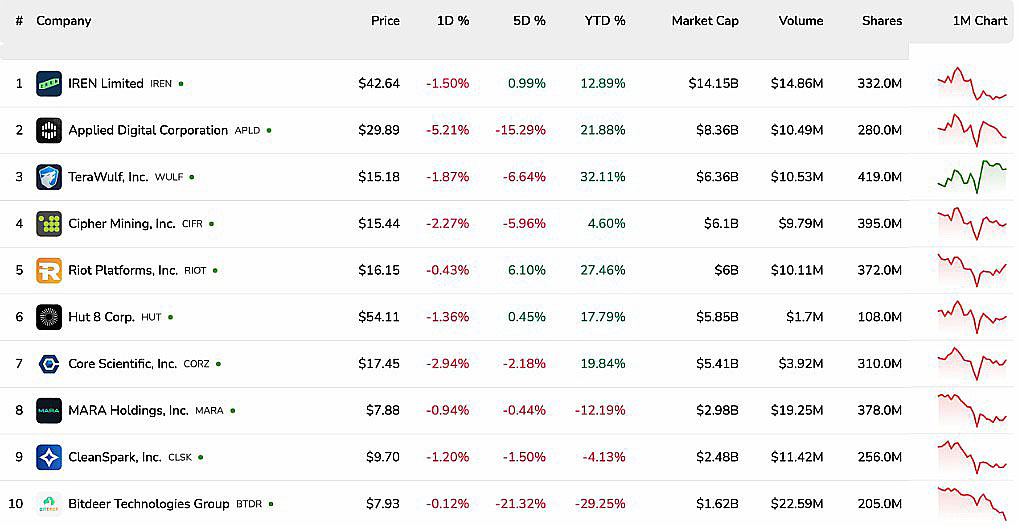View Bitdeer's red 1M chart thumbnail
This screenshot has width=1018, height=525.
[972, 504]
